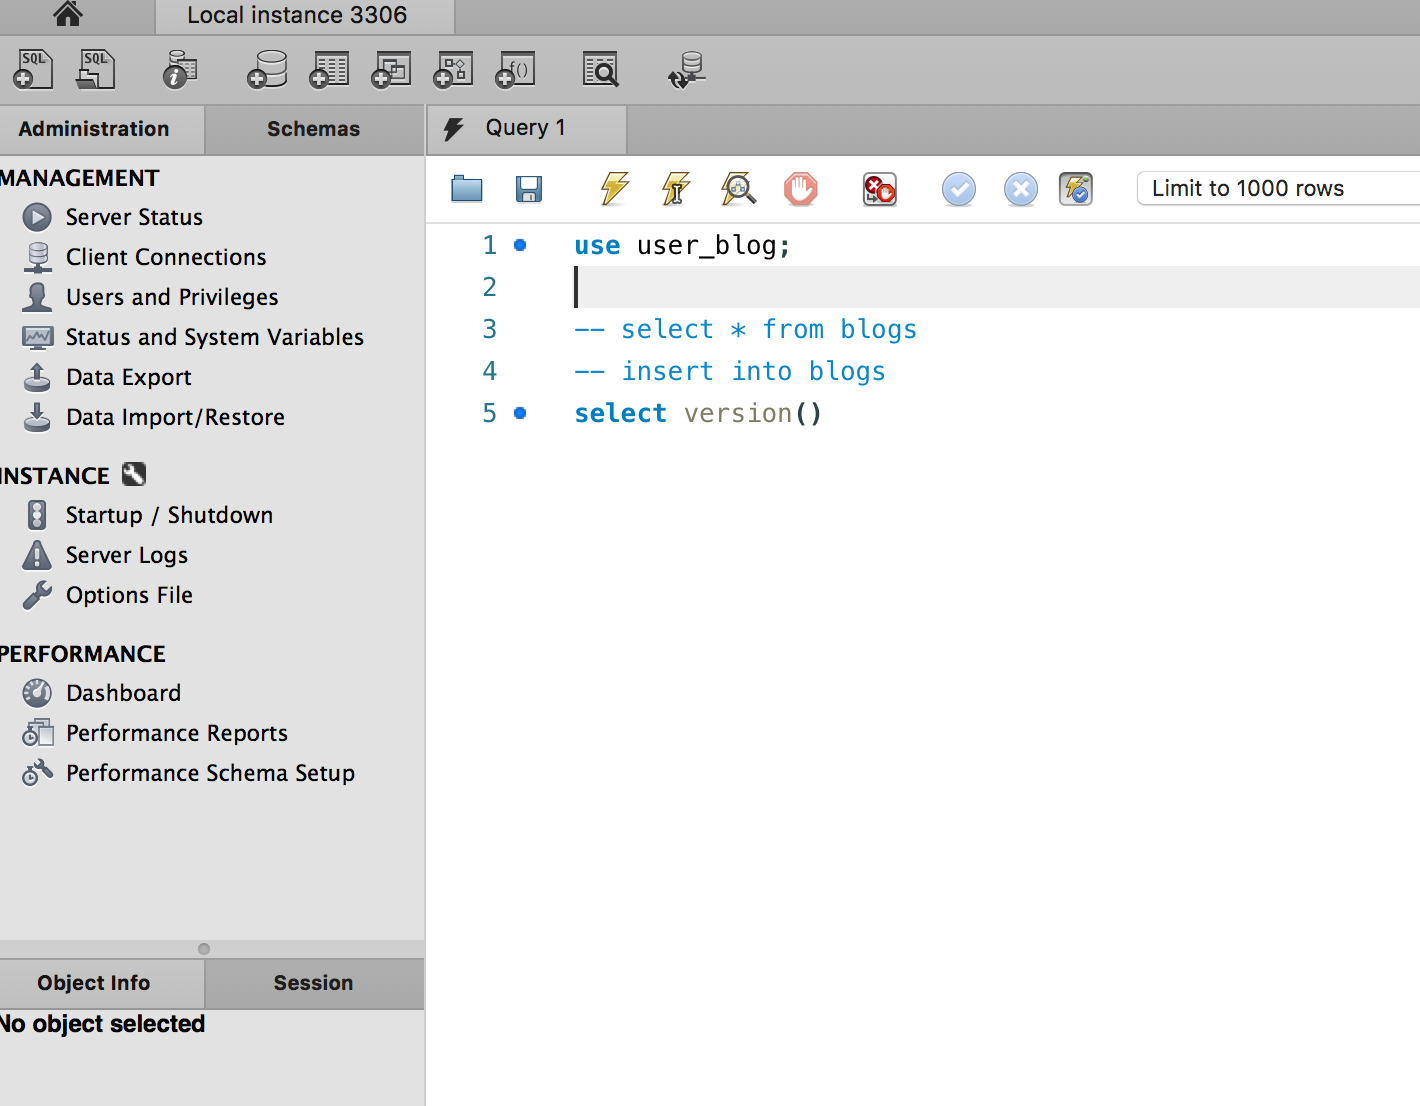This screenshot has width=1420, height=1106.
Task: Click the sidebar splitter handle dot
Action: [204, 948]
